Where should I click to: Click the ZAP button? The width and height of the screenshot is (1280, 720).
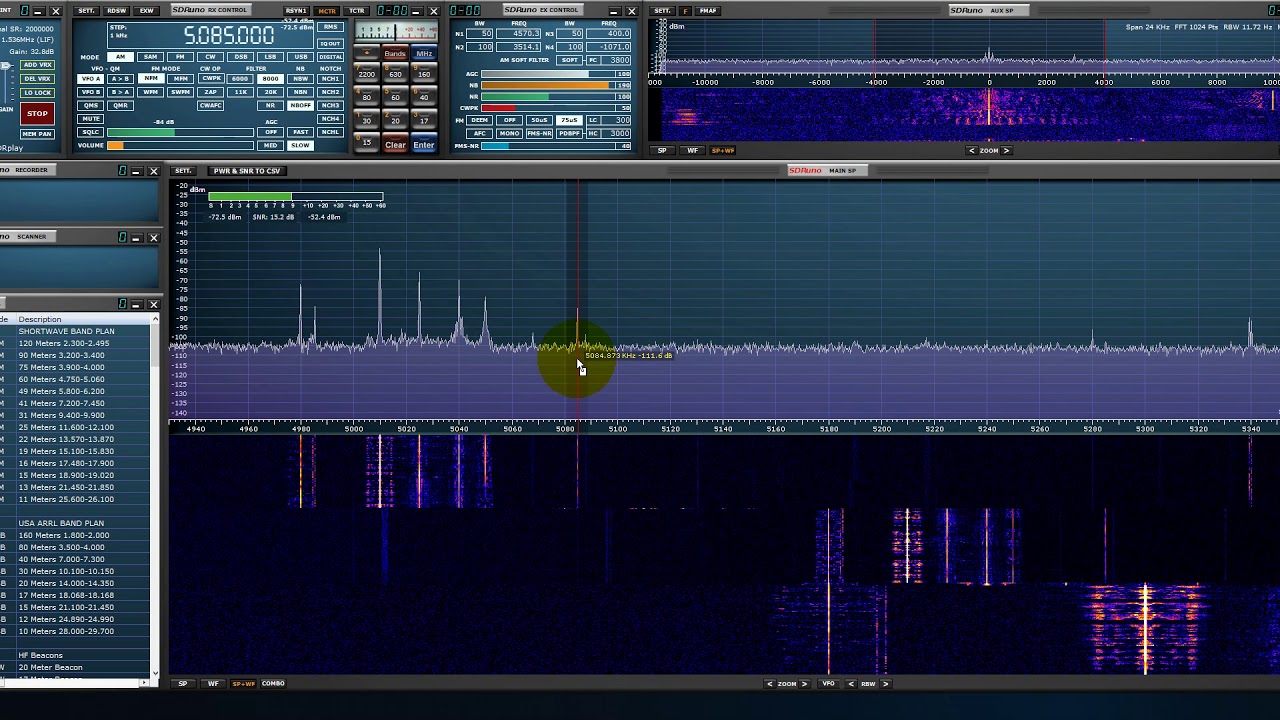pyautogui.click(x=211, y=92)
